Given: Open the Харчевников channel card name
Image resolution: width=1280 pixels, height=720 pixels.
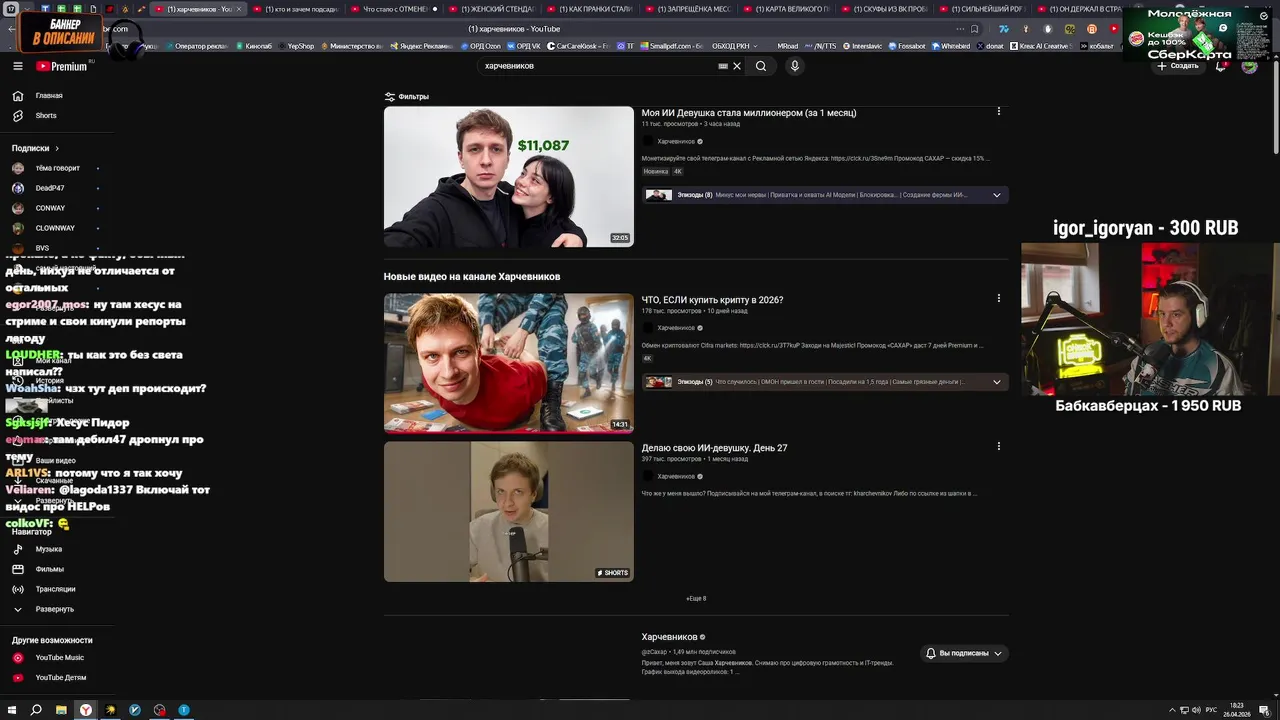Looking at the screenshot, I should [x=669, y=637].
